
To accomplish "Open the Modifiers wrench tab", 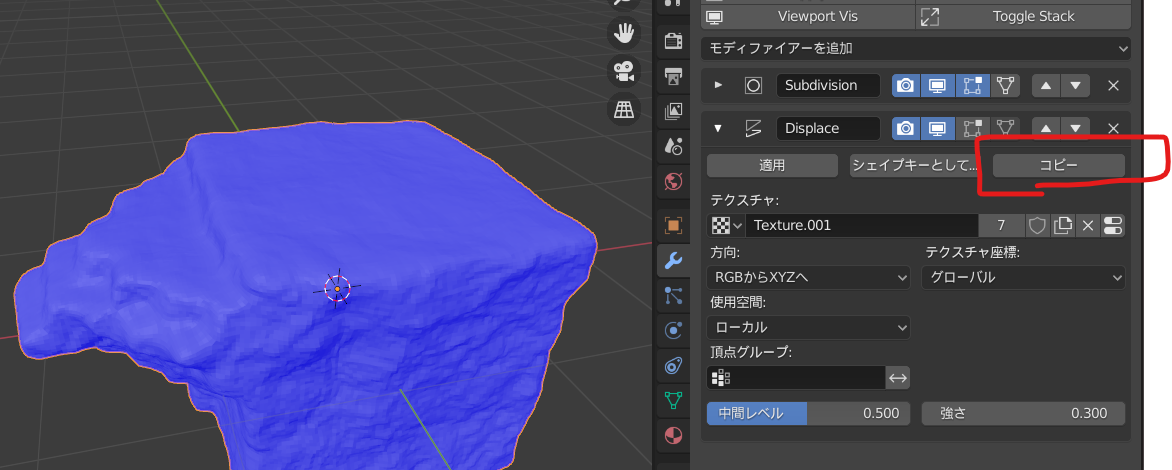I will point(673,260).
